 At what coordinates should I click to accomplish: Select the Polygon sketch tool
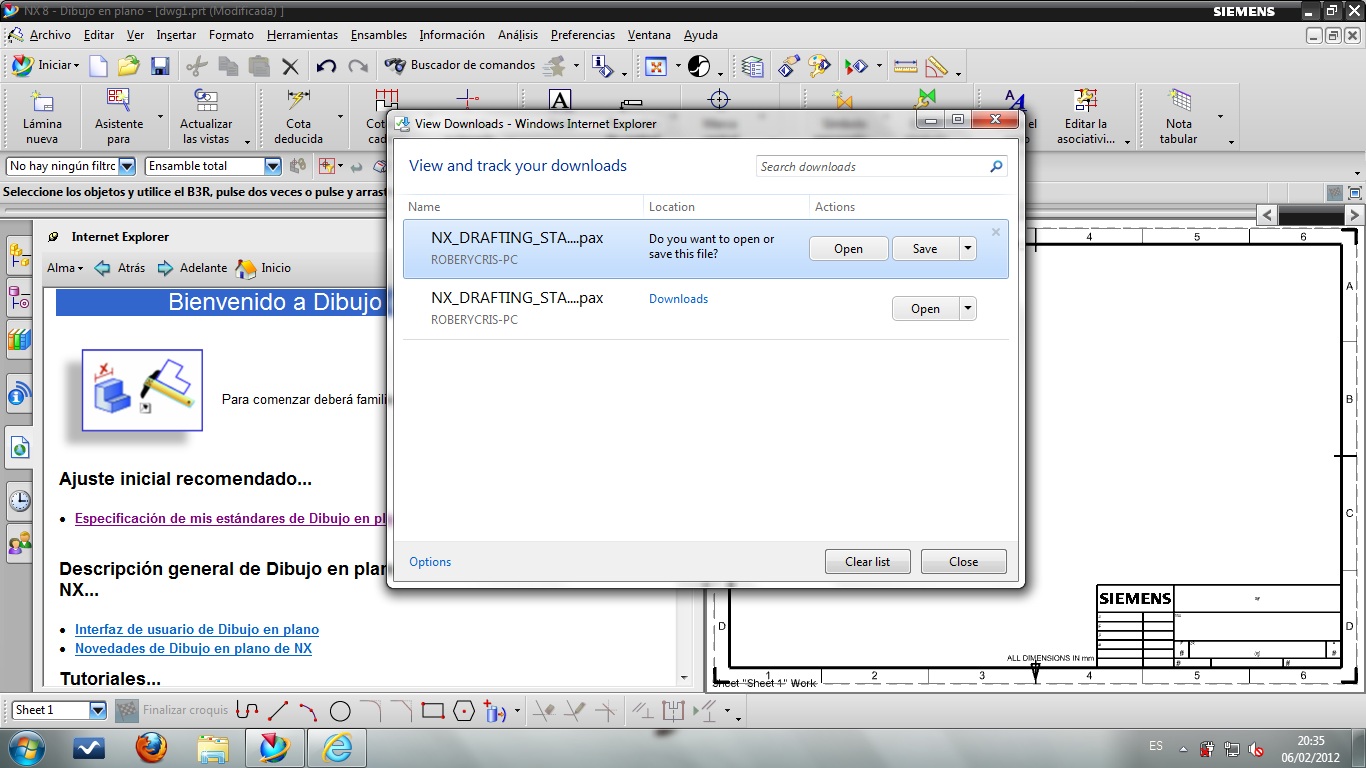point(463,711)
